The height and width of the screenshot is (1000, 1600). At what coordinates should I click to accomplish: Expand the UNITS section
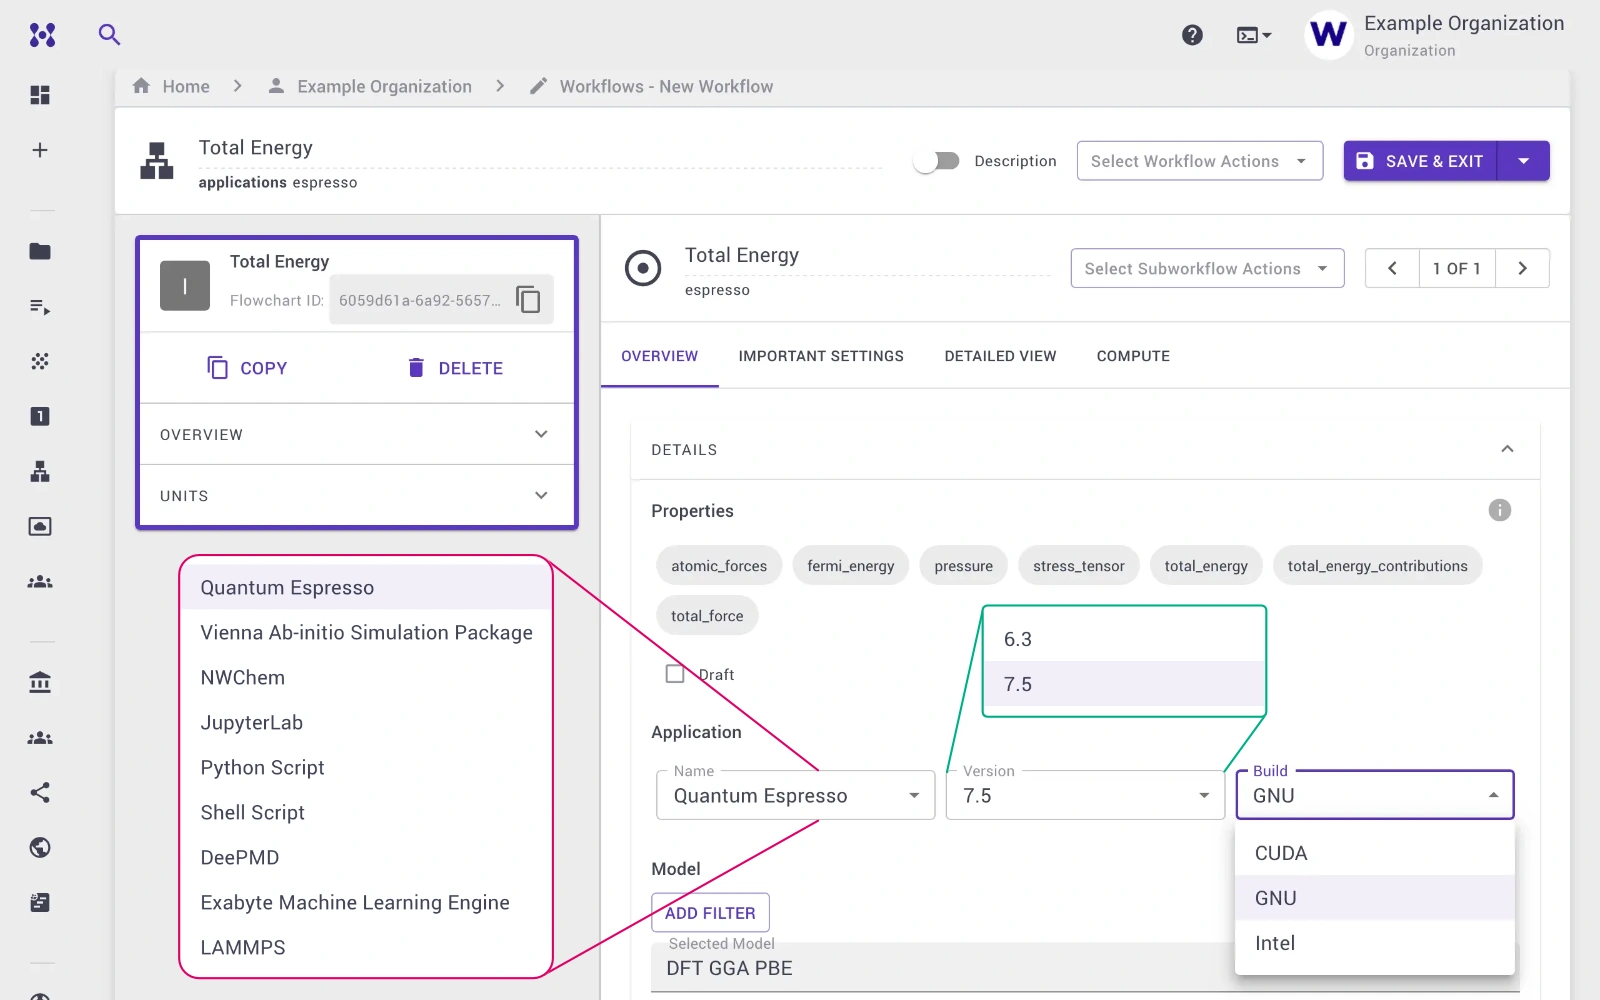click(x=357, y=495)
